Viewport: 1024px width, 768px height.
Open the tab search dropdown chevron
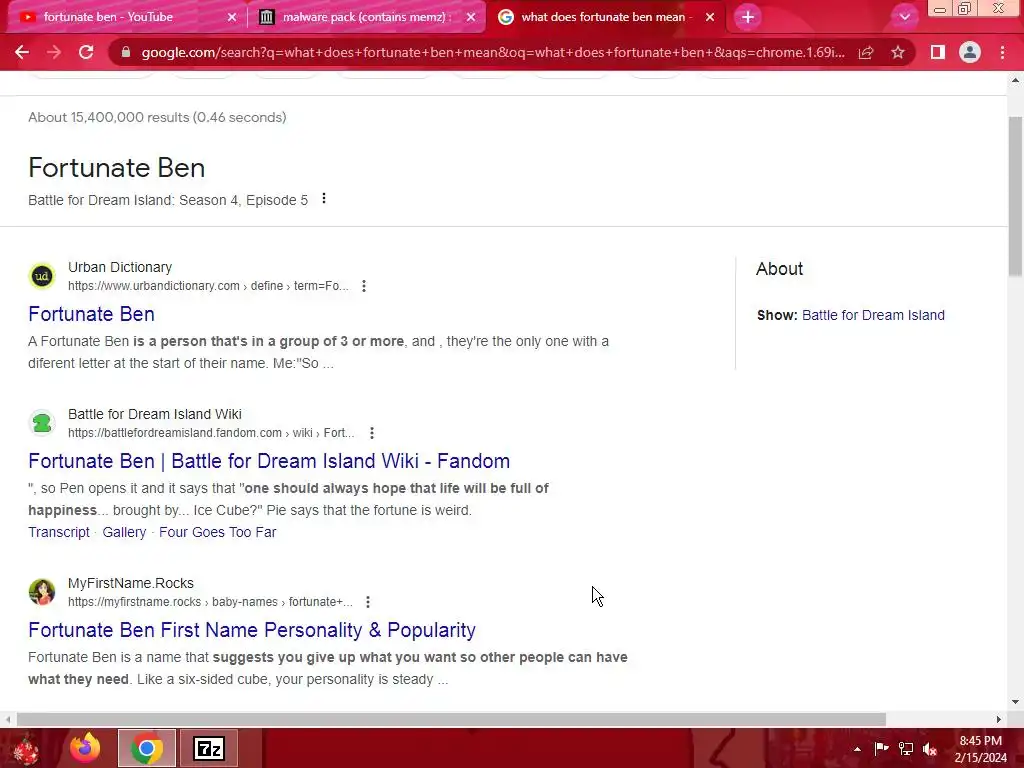904,17
